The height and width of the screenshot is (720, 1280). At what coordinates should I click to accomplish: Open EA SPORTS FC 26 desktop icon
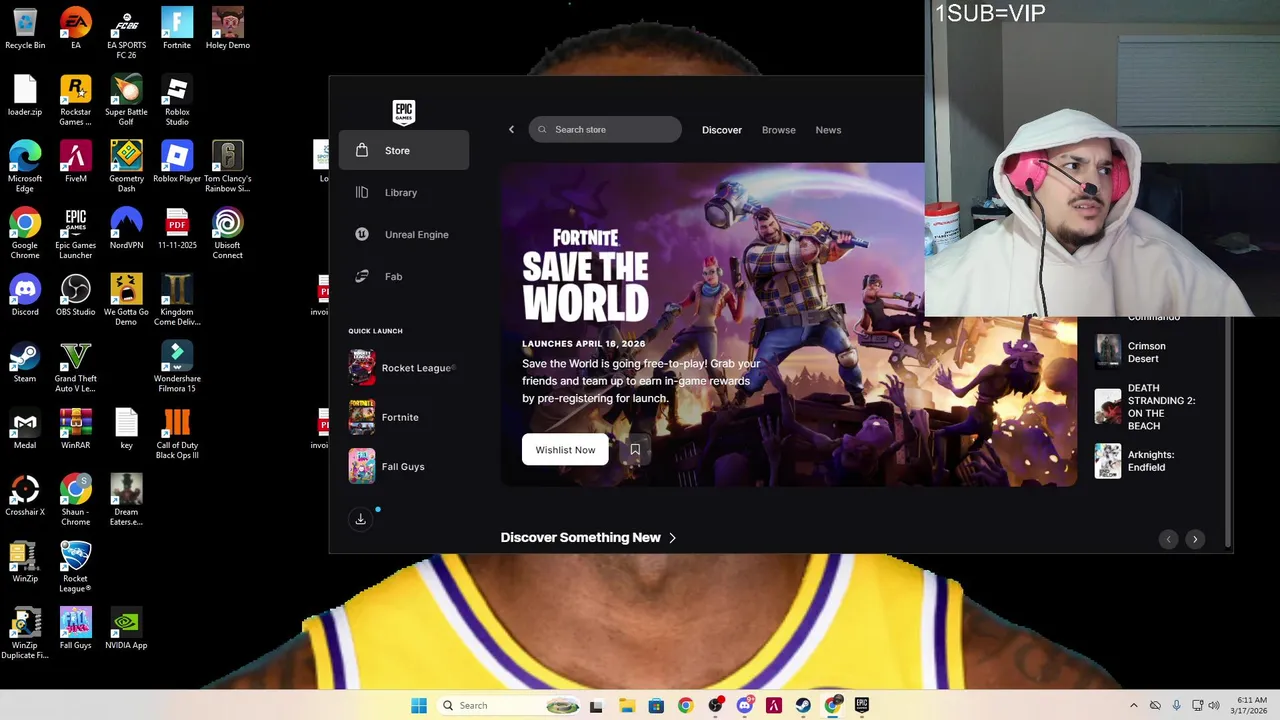(x=126, y=33)
